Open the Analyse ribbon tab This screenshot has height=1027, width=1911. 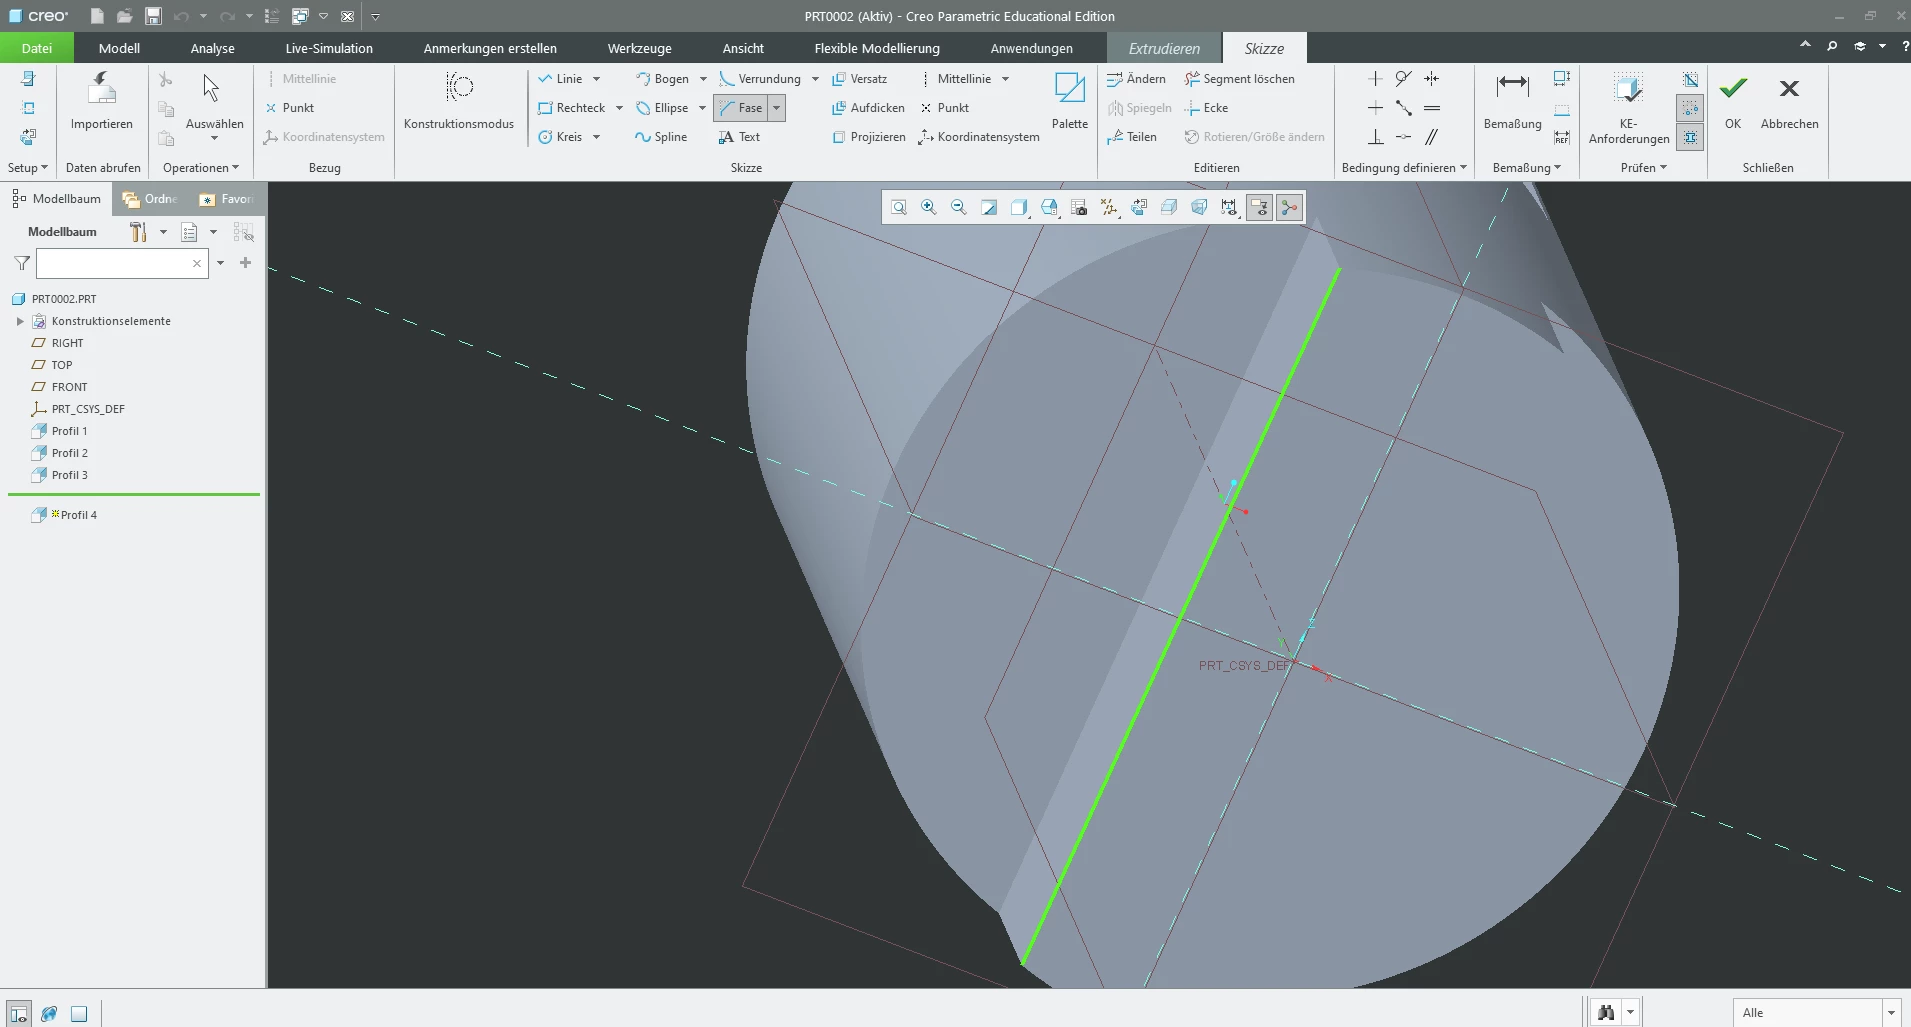click(213, 48)
